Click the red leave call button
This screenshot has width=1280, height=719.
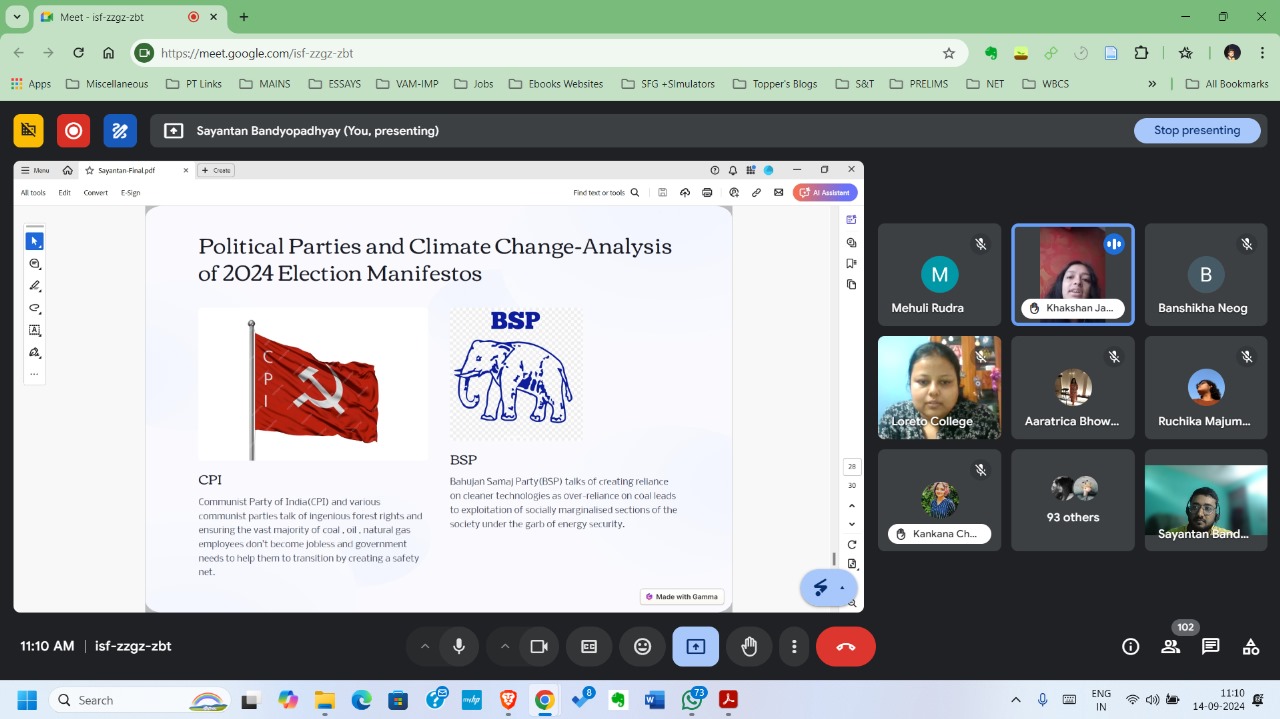[x=845, y=647]
